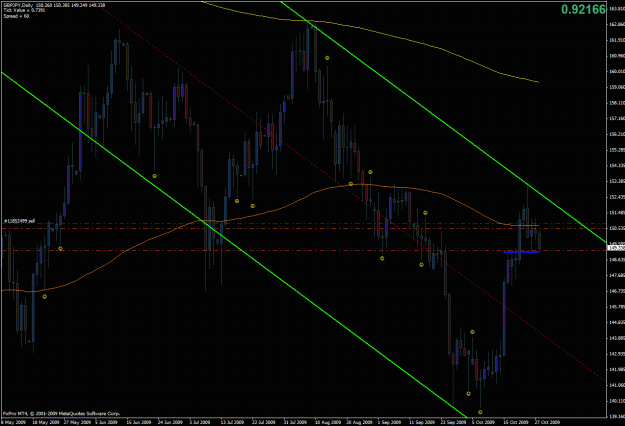Viewport: 625px width, 426px height.
Task: Click the Tick Value = 0.7391 text
Action: click(24, 10)
